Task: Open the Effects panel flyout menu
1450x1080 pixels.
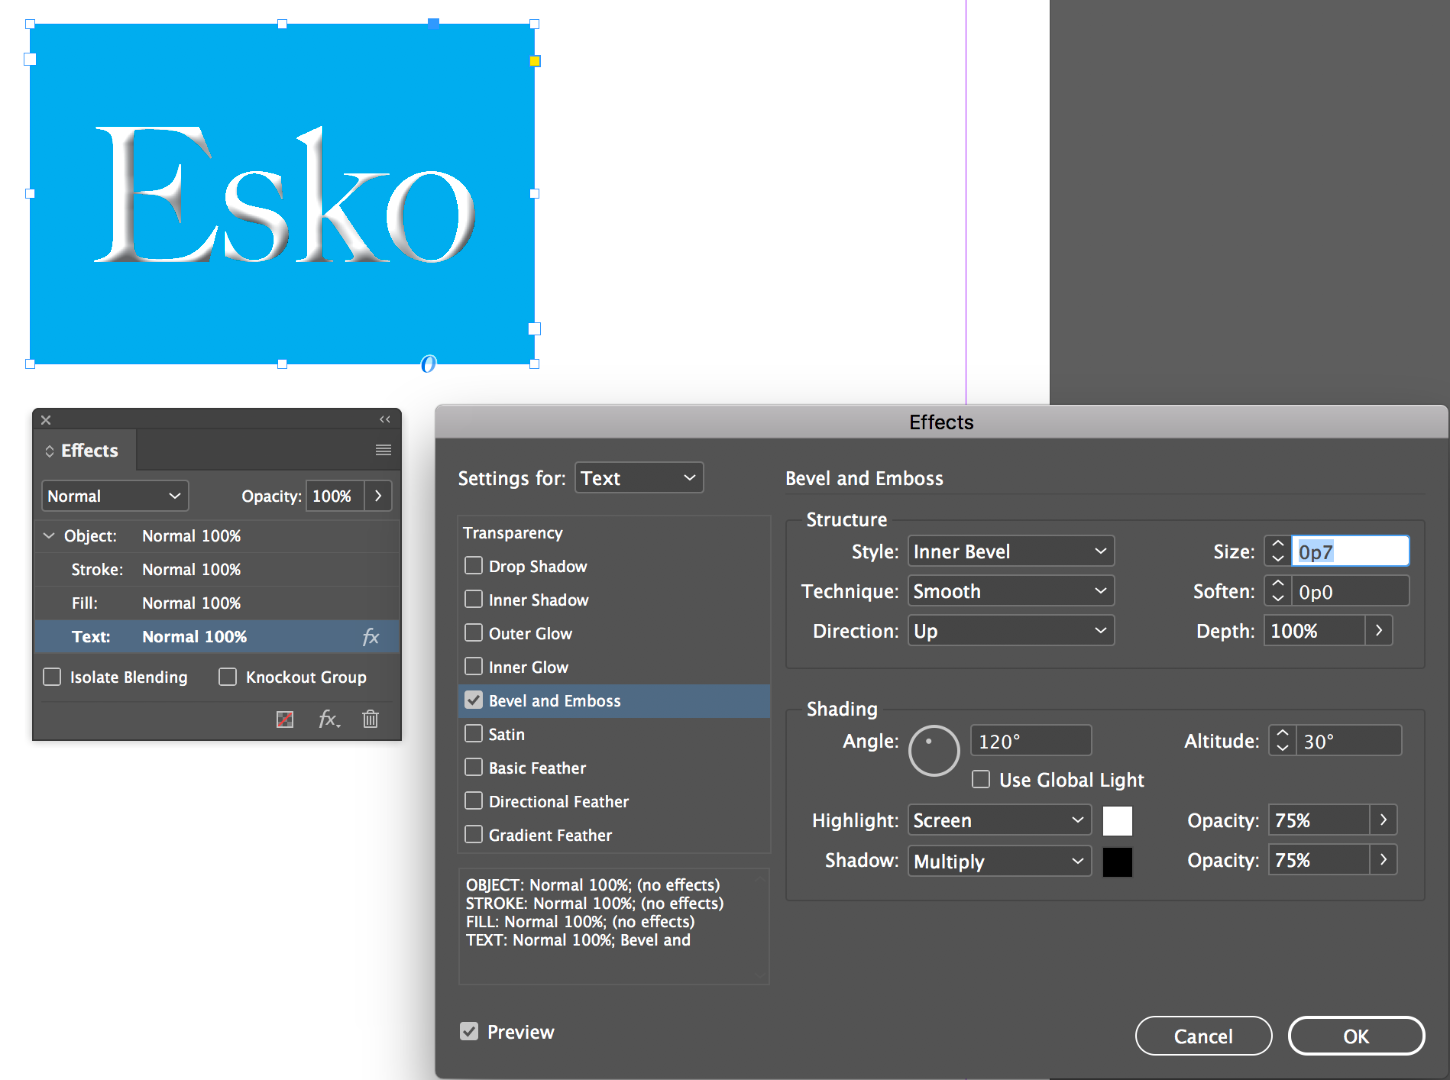Action: click(383, 450)
